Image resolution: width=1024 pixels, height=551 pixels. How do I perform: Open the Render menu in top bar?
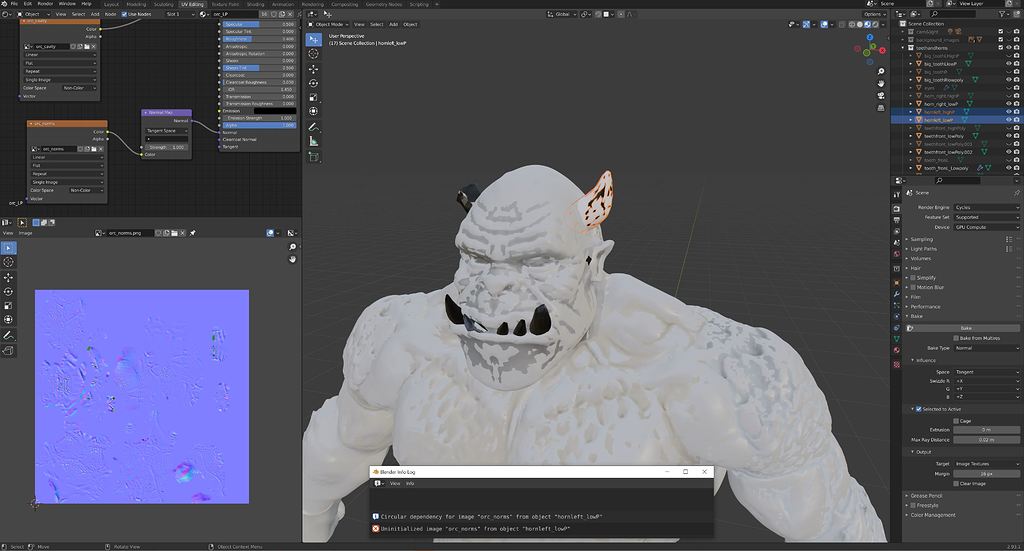(45, 4)
